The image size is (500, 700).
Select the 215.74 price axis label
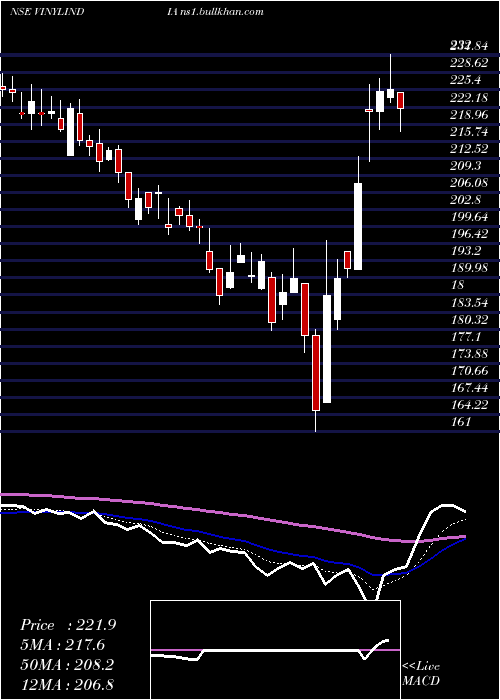[469, 131]
